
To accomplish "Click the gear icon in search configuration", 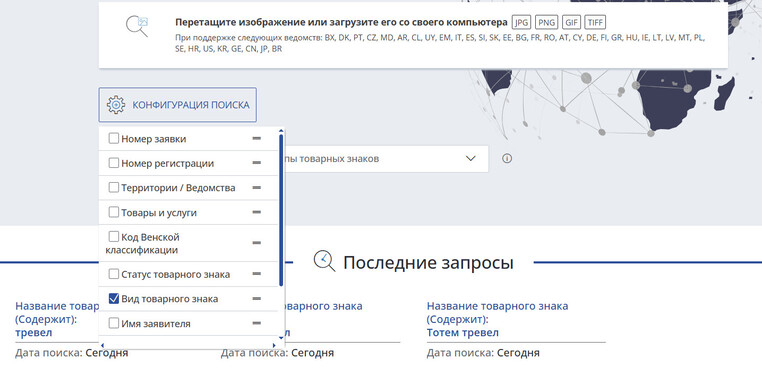I will pos(116,104).
